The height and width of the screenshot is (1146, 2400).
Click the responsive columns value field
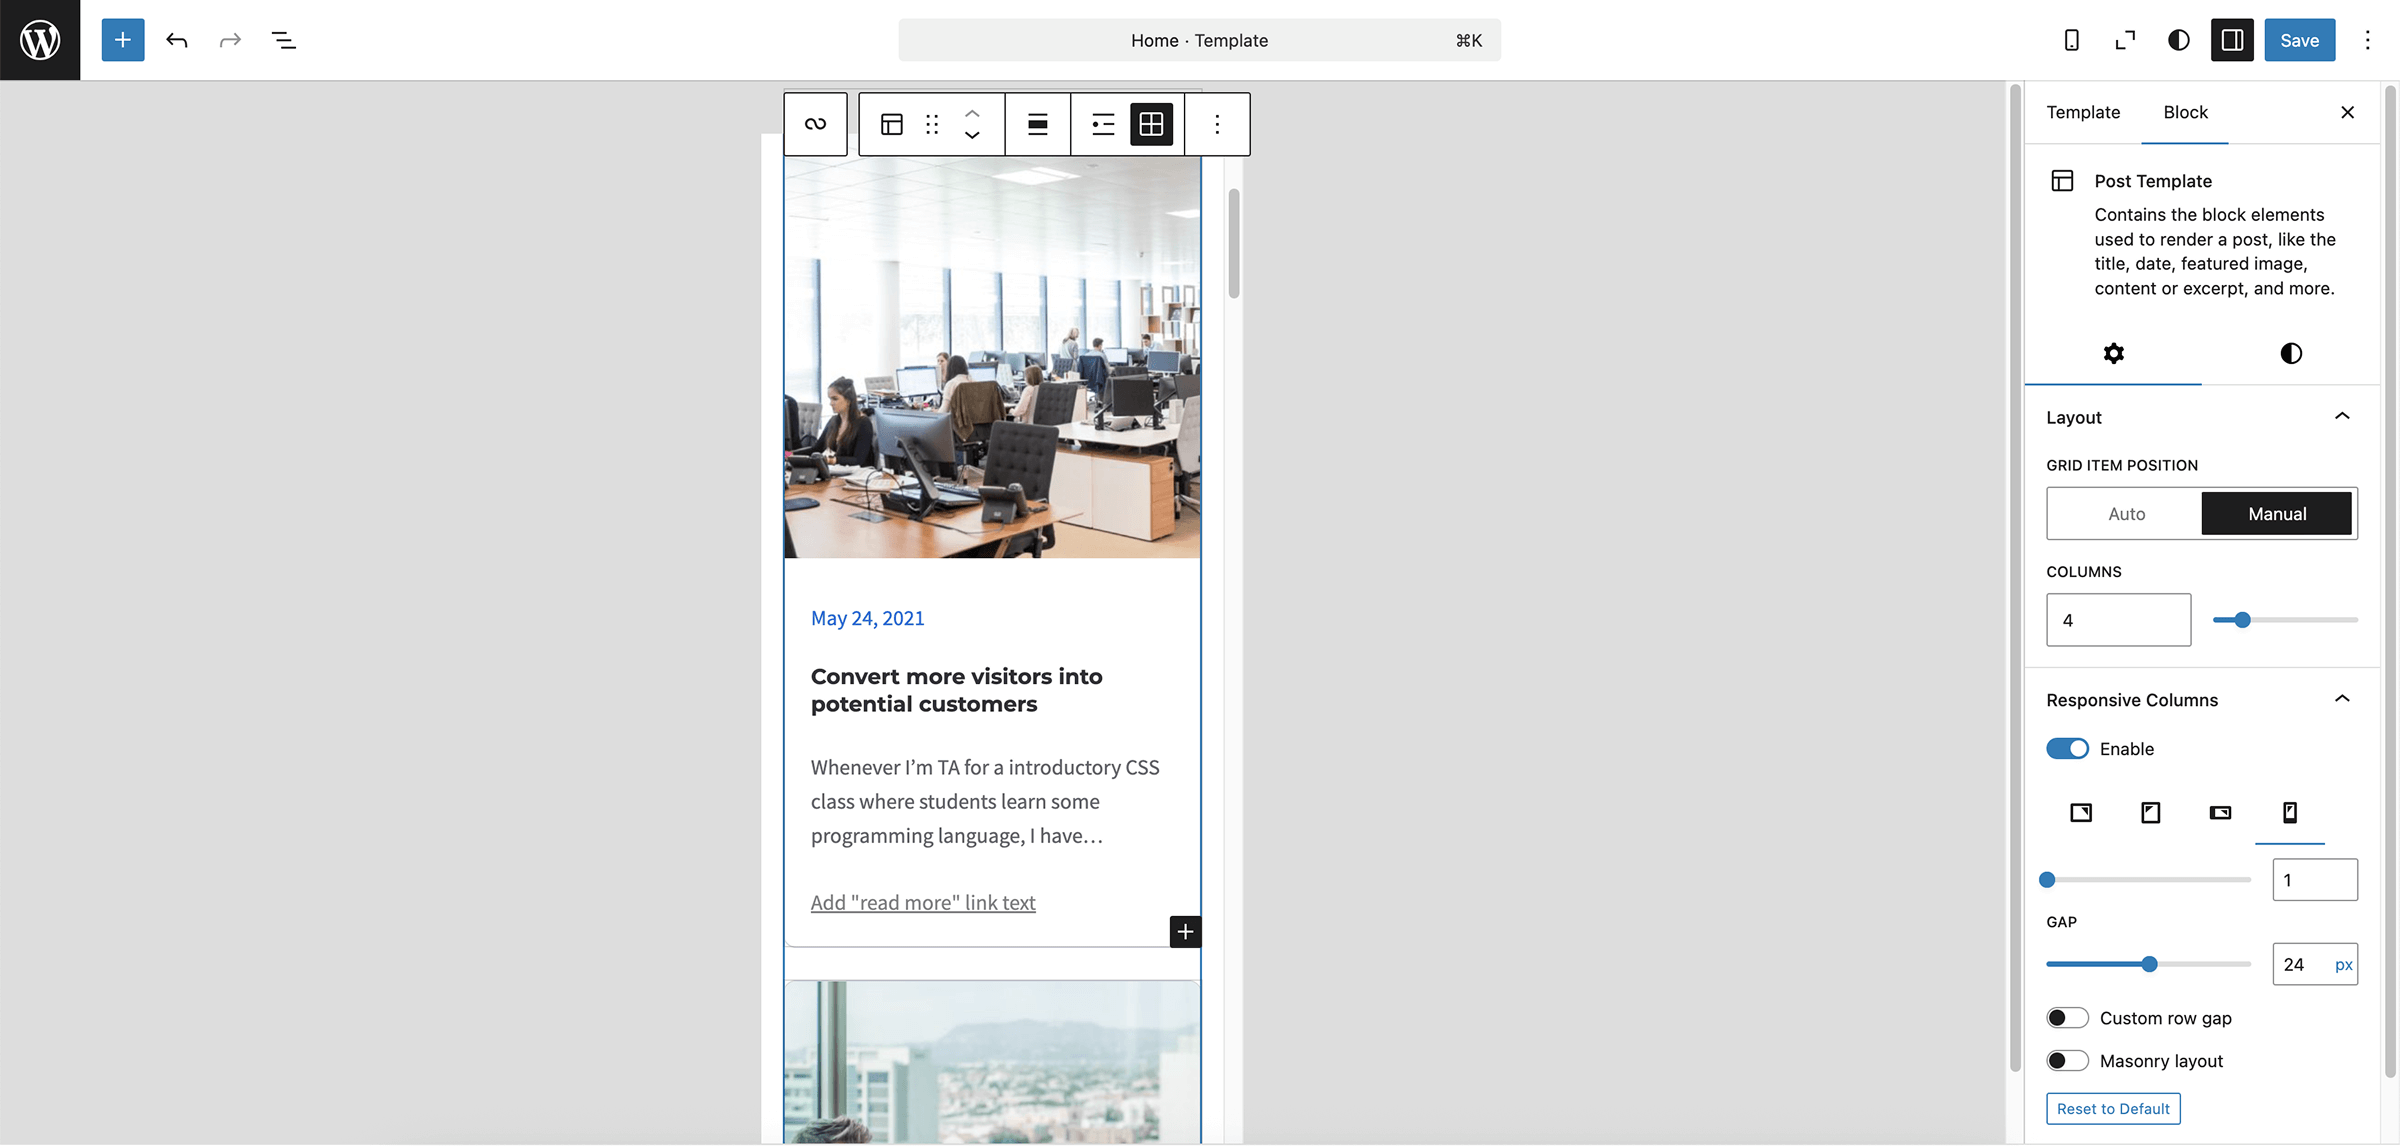pos(2314,880)
